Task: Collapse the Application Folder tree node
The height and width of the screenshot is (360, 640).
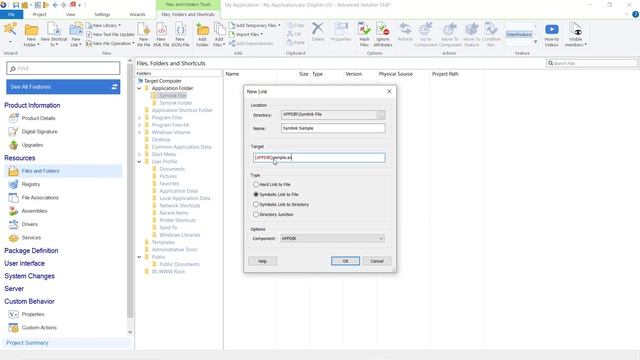Action: [x=139, y=88]
